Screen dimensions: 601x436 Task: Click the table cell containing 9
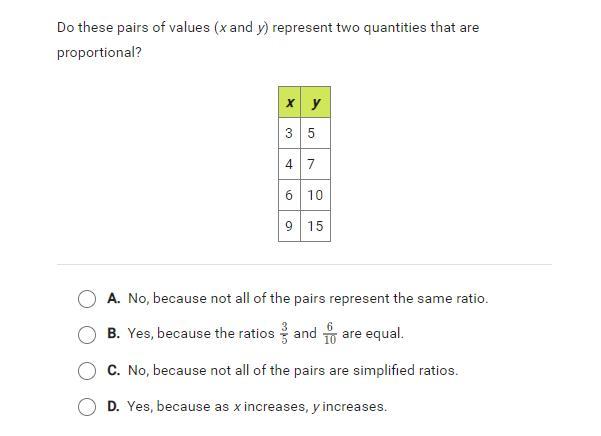click(x=289, y=226)
